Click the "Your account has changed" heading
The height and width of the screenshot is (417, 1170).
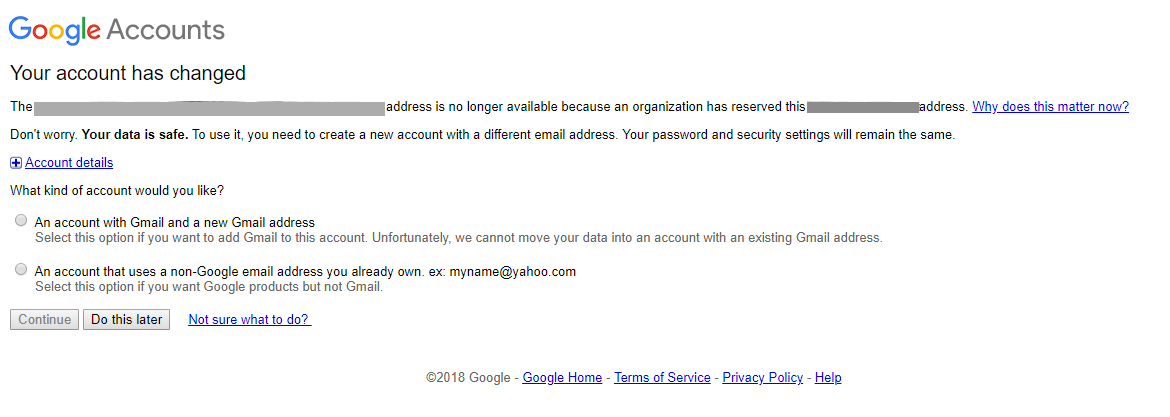128,73
